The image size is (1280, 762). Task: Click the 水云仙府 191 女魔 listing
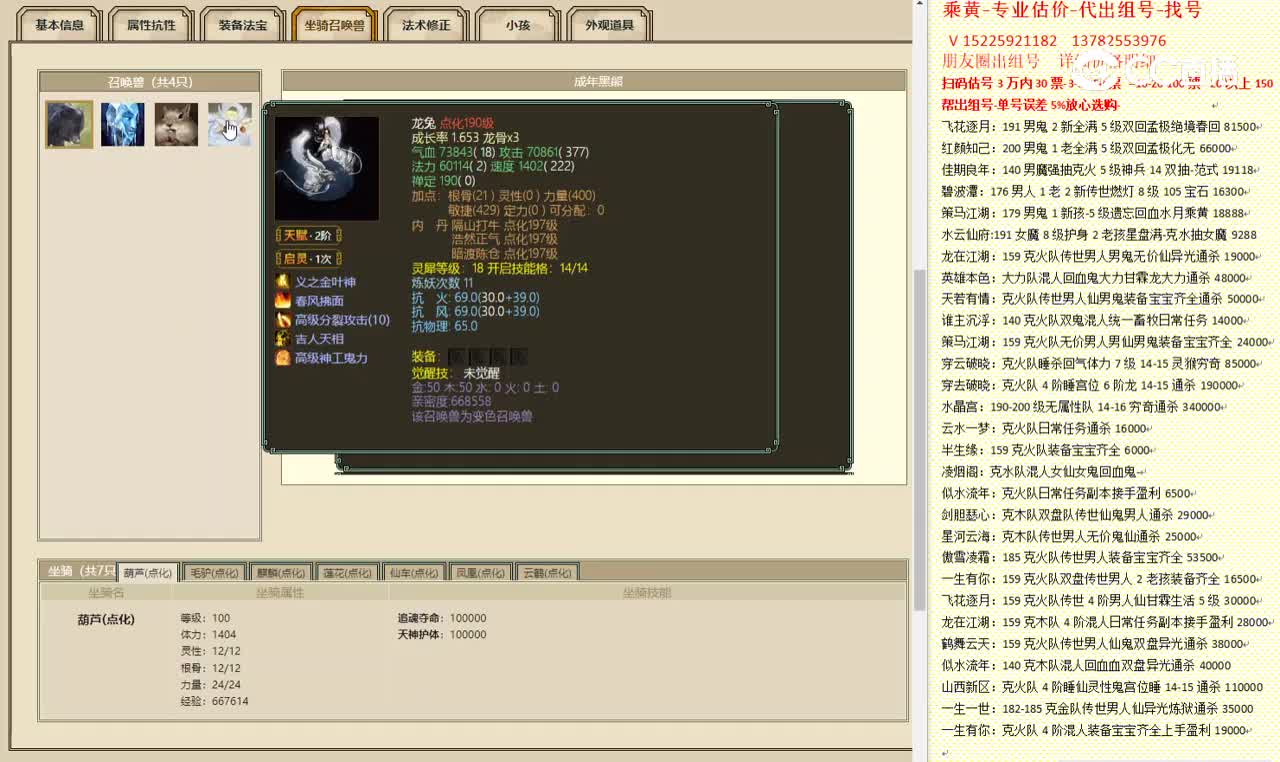(x=1098, y=235)
